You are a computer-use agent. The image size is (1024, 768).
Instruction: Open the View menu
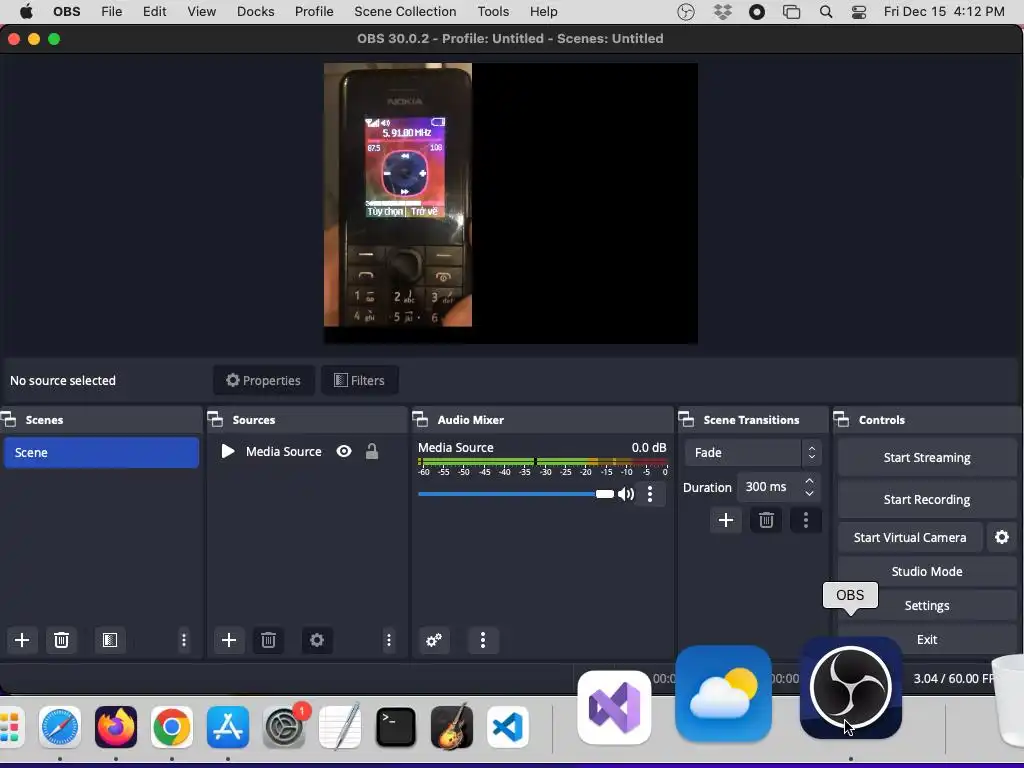pos(201,12)
